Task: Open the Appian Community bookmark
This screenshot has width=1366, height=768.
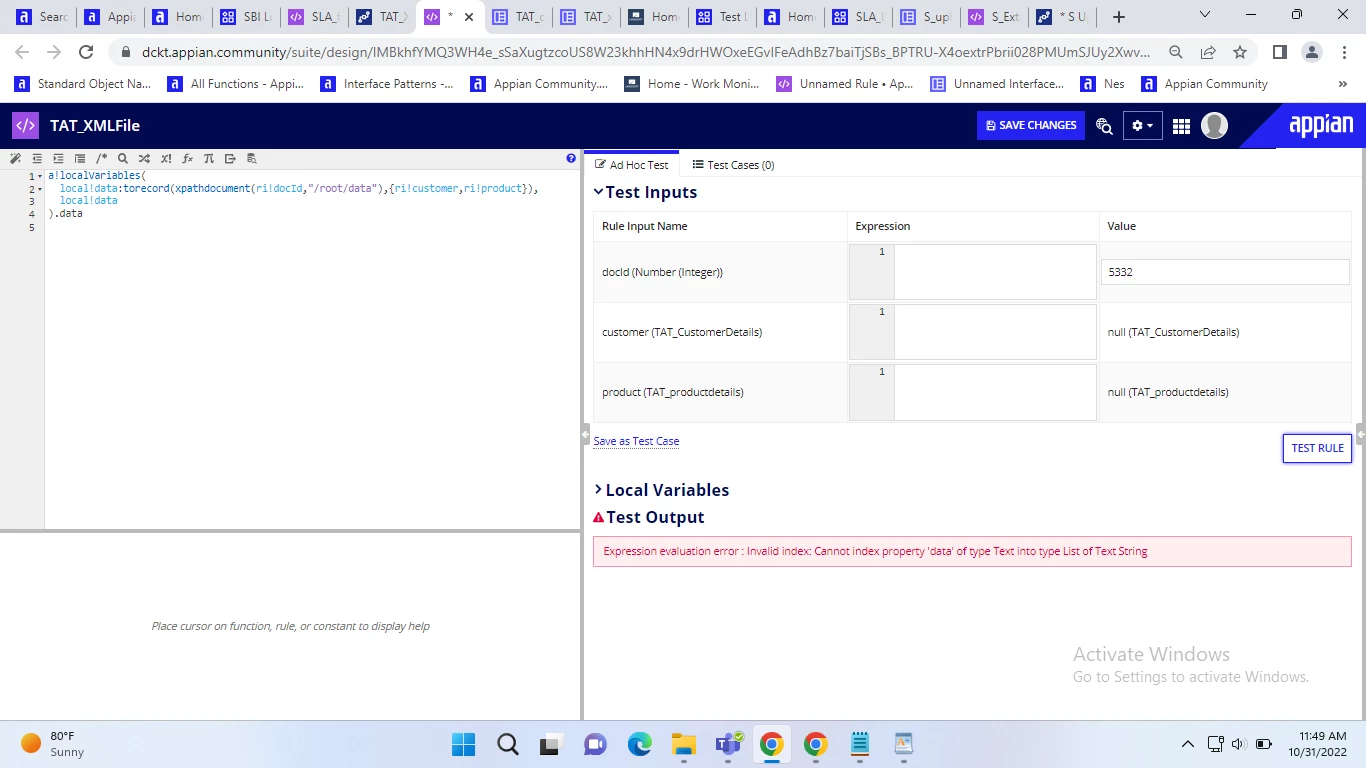Action: click(x=1205, y=84)
